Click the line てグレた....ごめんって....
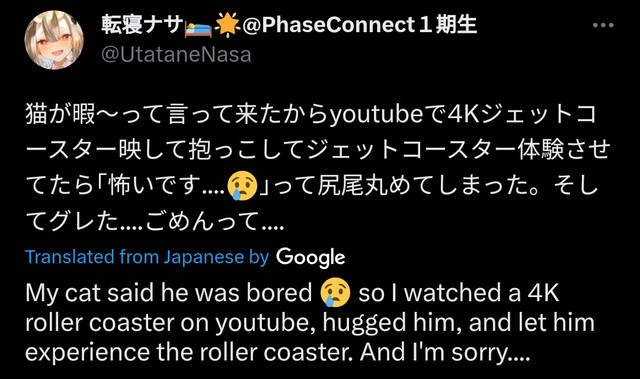This screenshot has height=379, width=640. [155, 222]
